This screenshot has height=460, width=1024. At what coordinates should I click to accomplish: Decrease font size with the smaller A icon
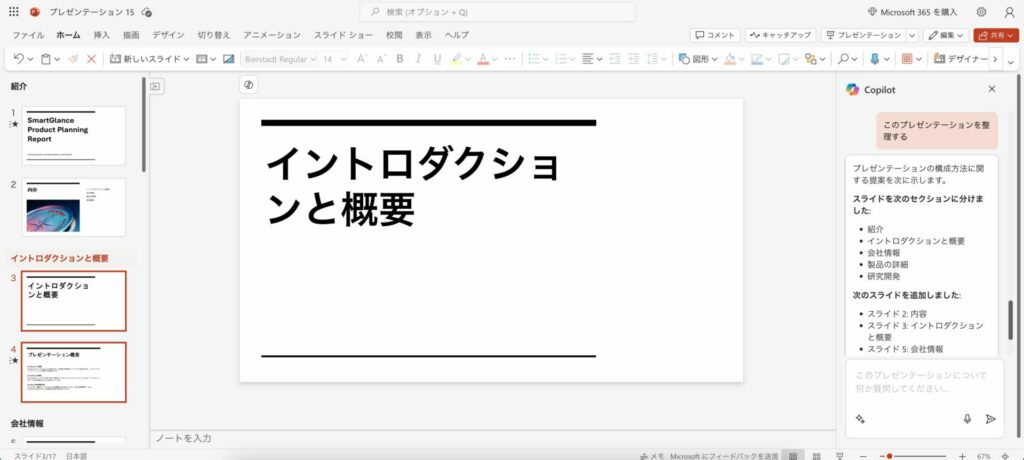381,59
